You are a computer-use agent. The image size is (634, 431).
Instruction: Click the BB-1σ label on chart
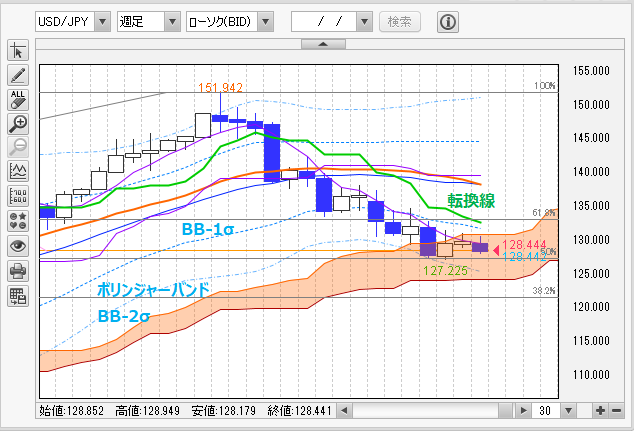(208, 229)
